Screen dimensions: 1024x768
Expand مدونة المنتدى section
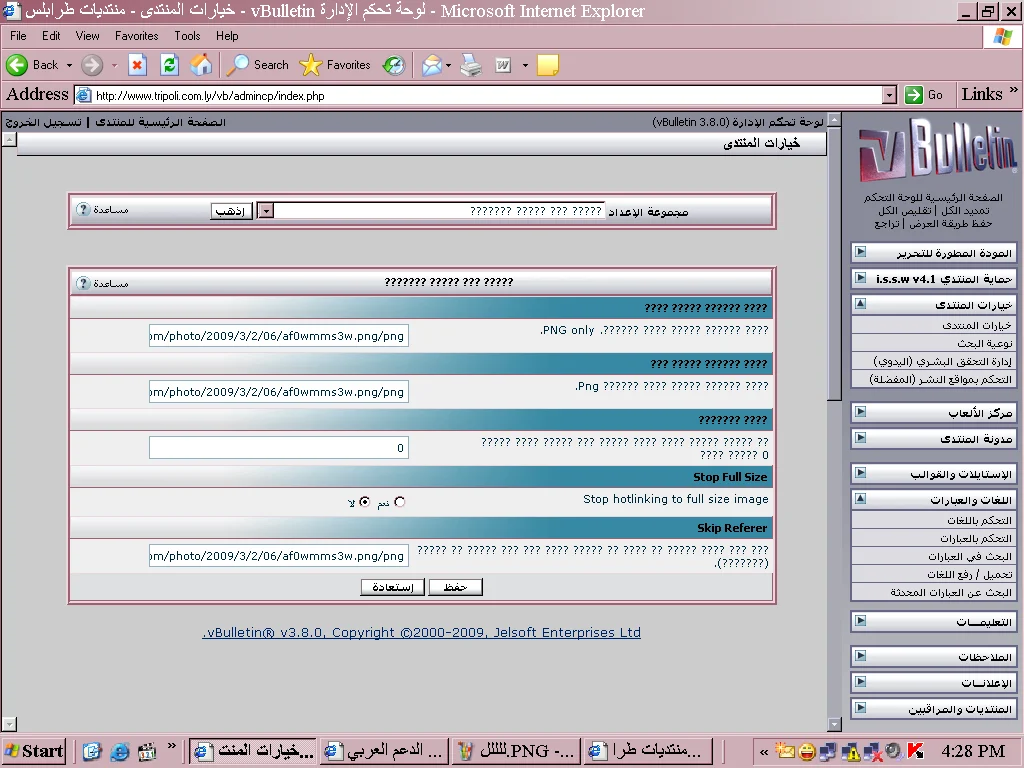click(x=861, y=438)
